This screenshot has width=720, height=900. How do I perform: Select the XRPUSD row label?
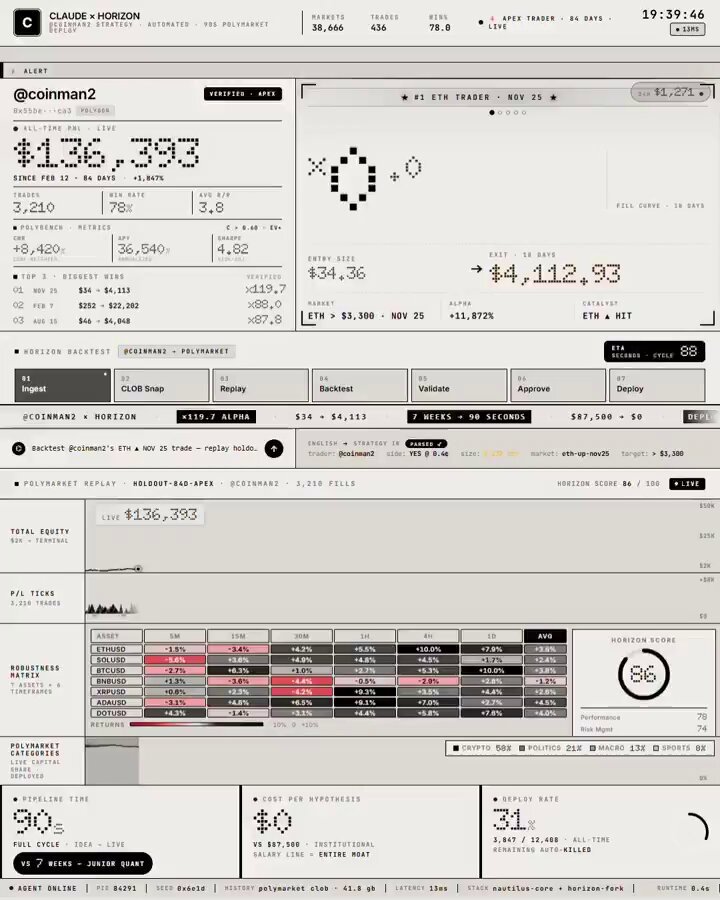[x=117, y=692]
